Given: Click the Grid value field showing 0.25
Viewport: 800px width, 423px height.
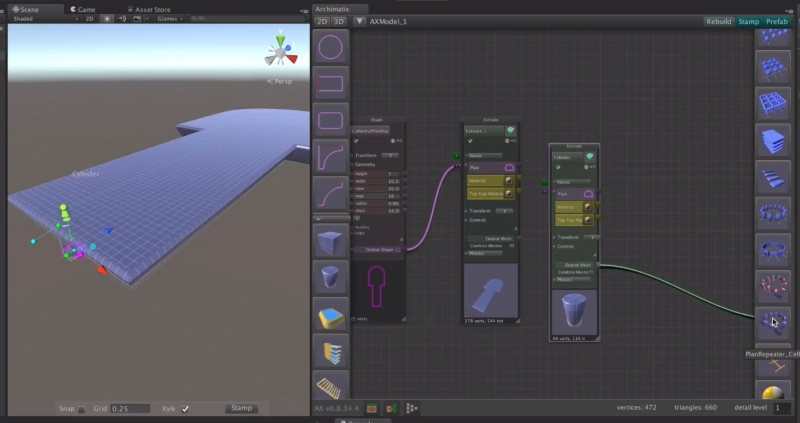Looking at the screenshot, I should click(130, 409).
